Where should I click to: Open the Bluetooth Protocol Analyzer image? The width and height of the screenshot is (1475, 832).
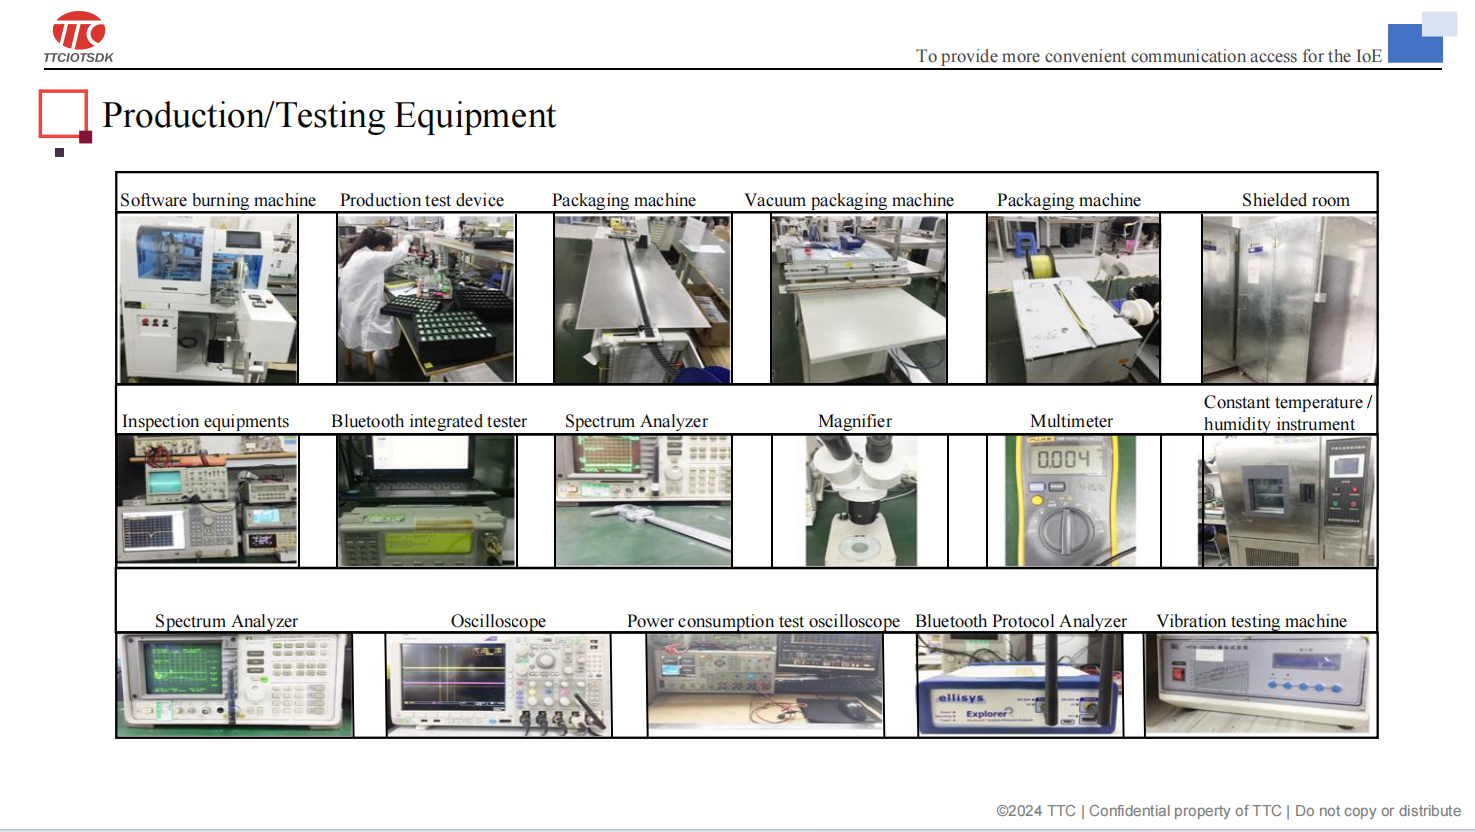[x=1020, y=685]
